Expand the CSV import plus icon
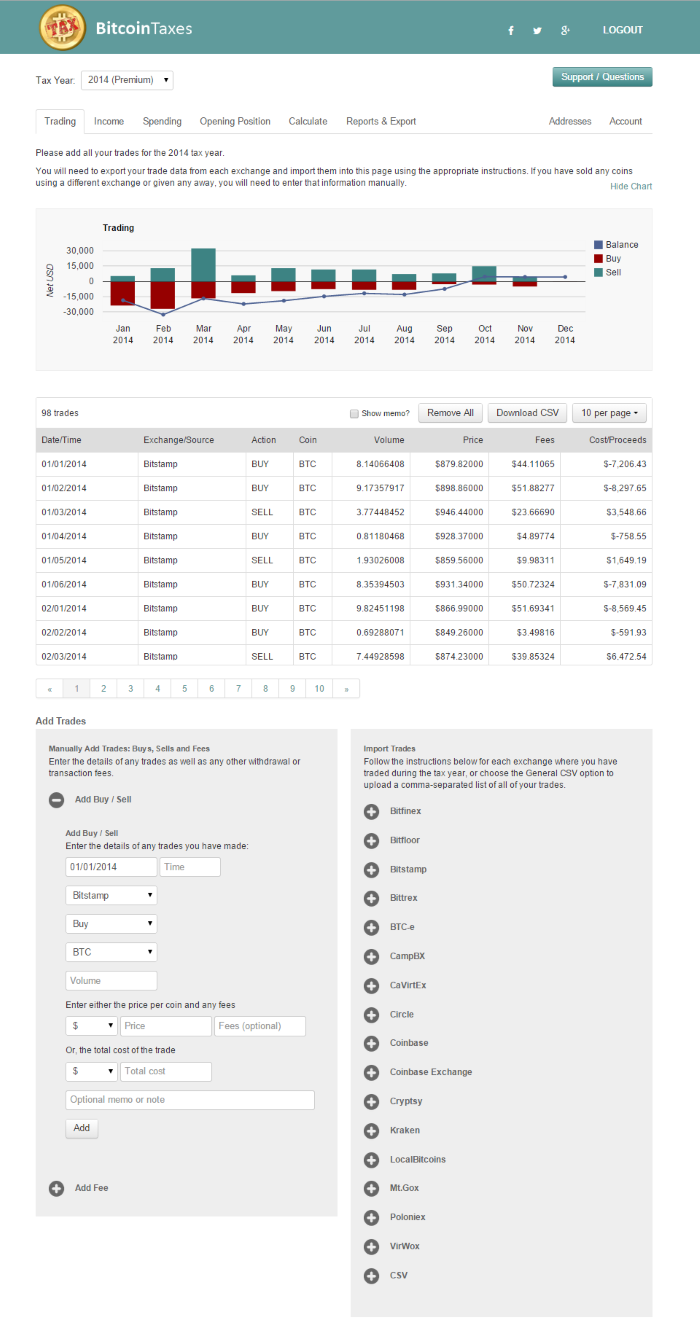The image size is (700, 1323). coord(372,1275)
